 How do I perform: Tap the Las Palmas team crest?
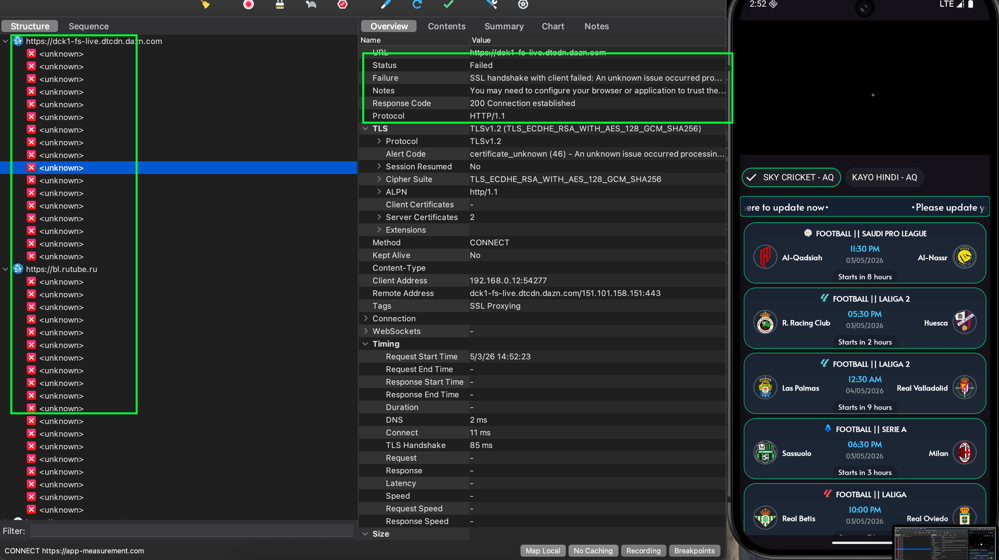765,387
